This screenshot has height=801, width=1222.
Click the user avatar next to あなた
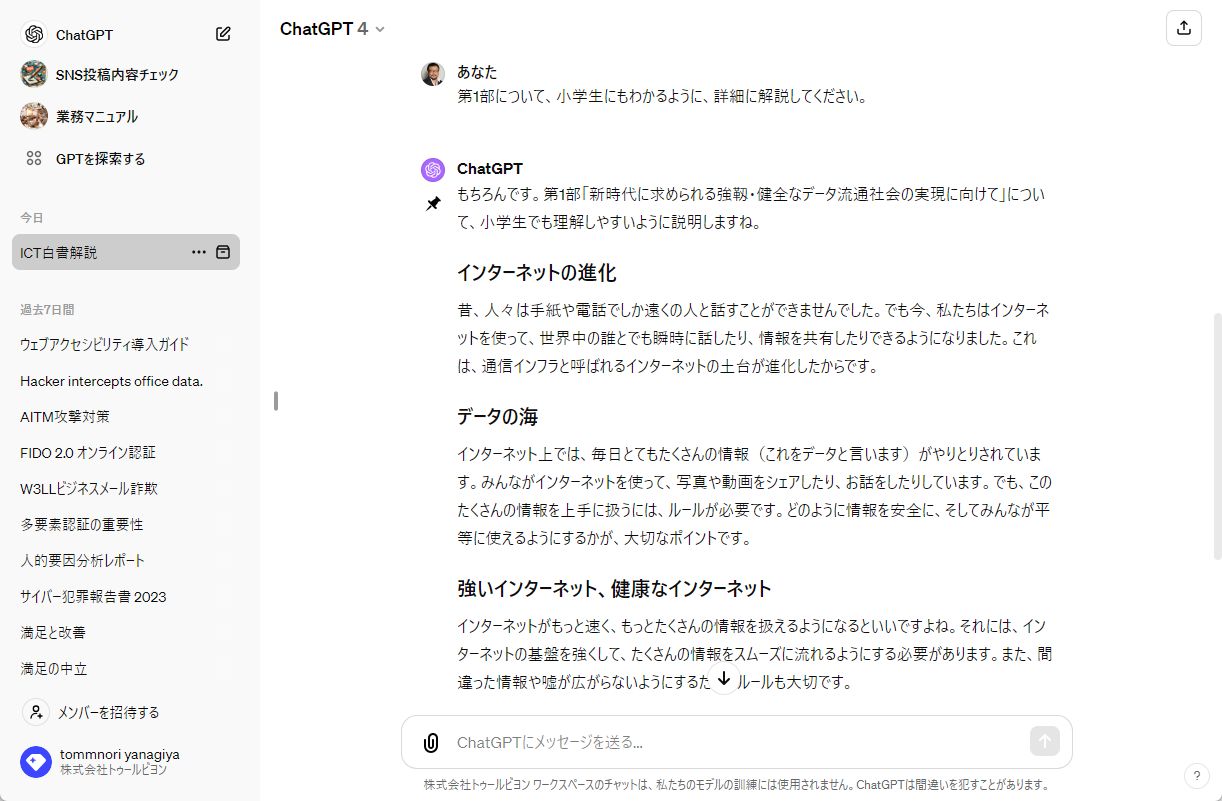[433, 73]
